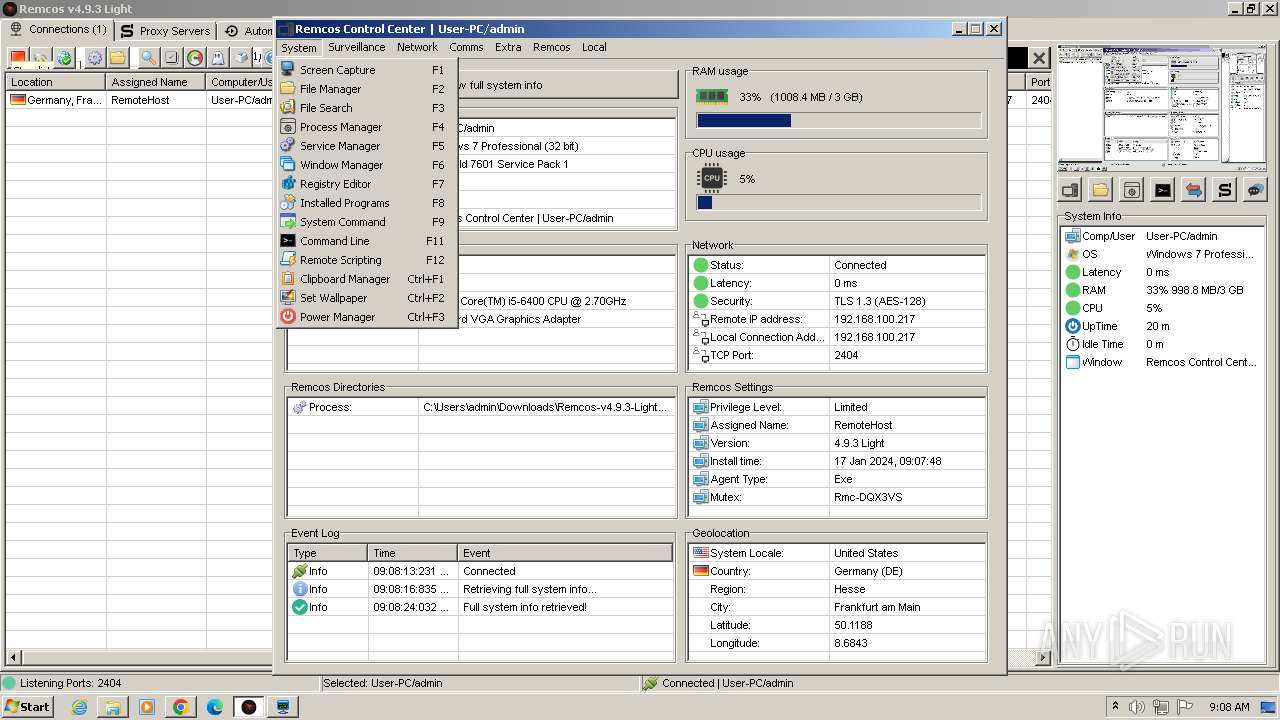This screenshot has height=720, width=1280.
Task: Click the 'Retrieving full system info...' log entry
Action: (x=481, y=589)
